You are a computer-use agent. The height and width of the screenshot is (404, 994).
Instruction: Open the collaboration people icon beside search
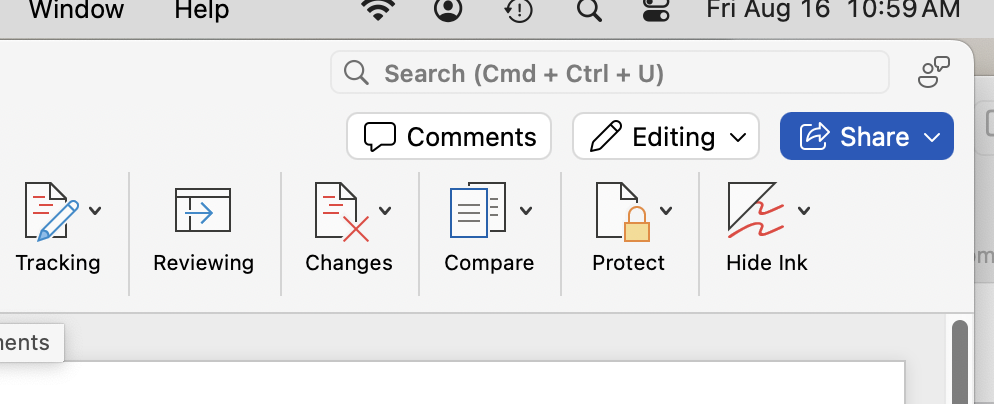(x=933, y=73)
